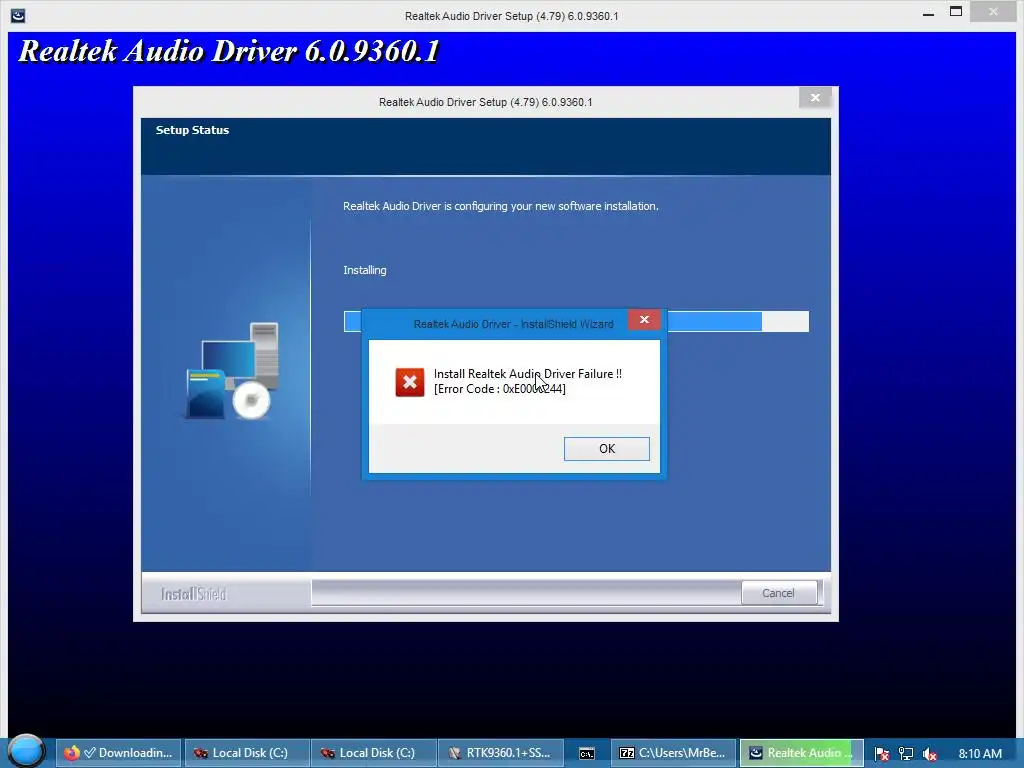This screenshot has width=1024, height=768.
Task: Click the Realtek Audio Driver 6.0.9360.1 banner title
Action: click(x=229, y=51)
